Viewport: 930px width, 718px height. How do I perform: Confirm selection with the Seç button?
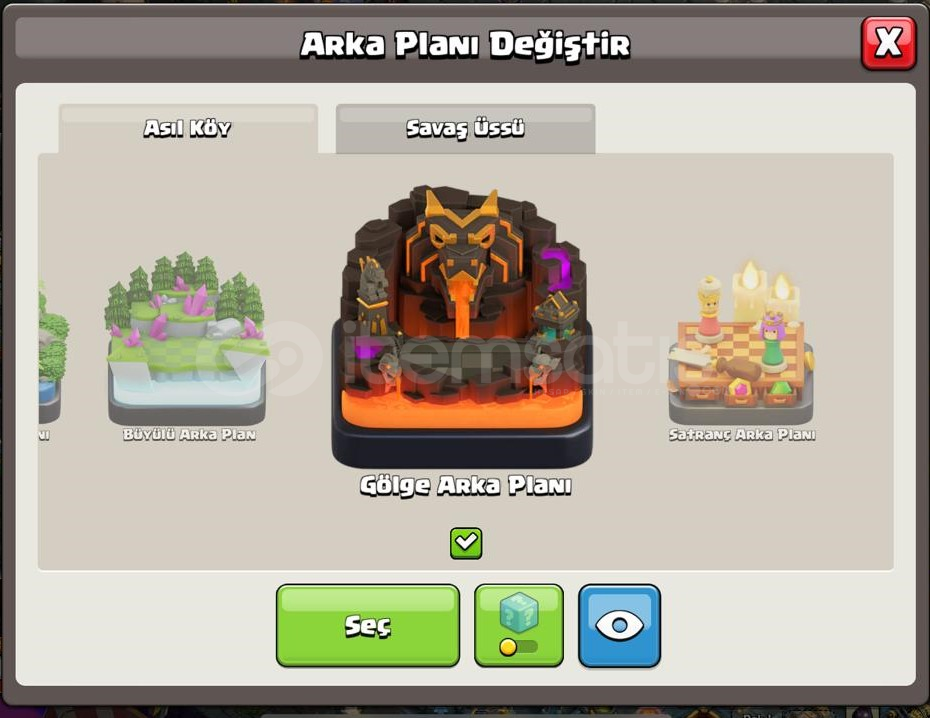[x=368, y=626]
